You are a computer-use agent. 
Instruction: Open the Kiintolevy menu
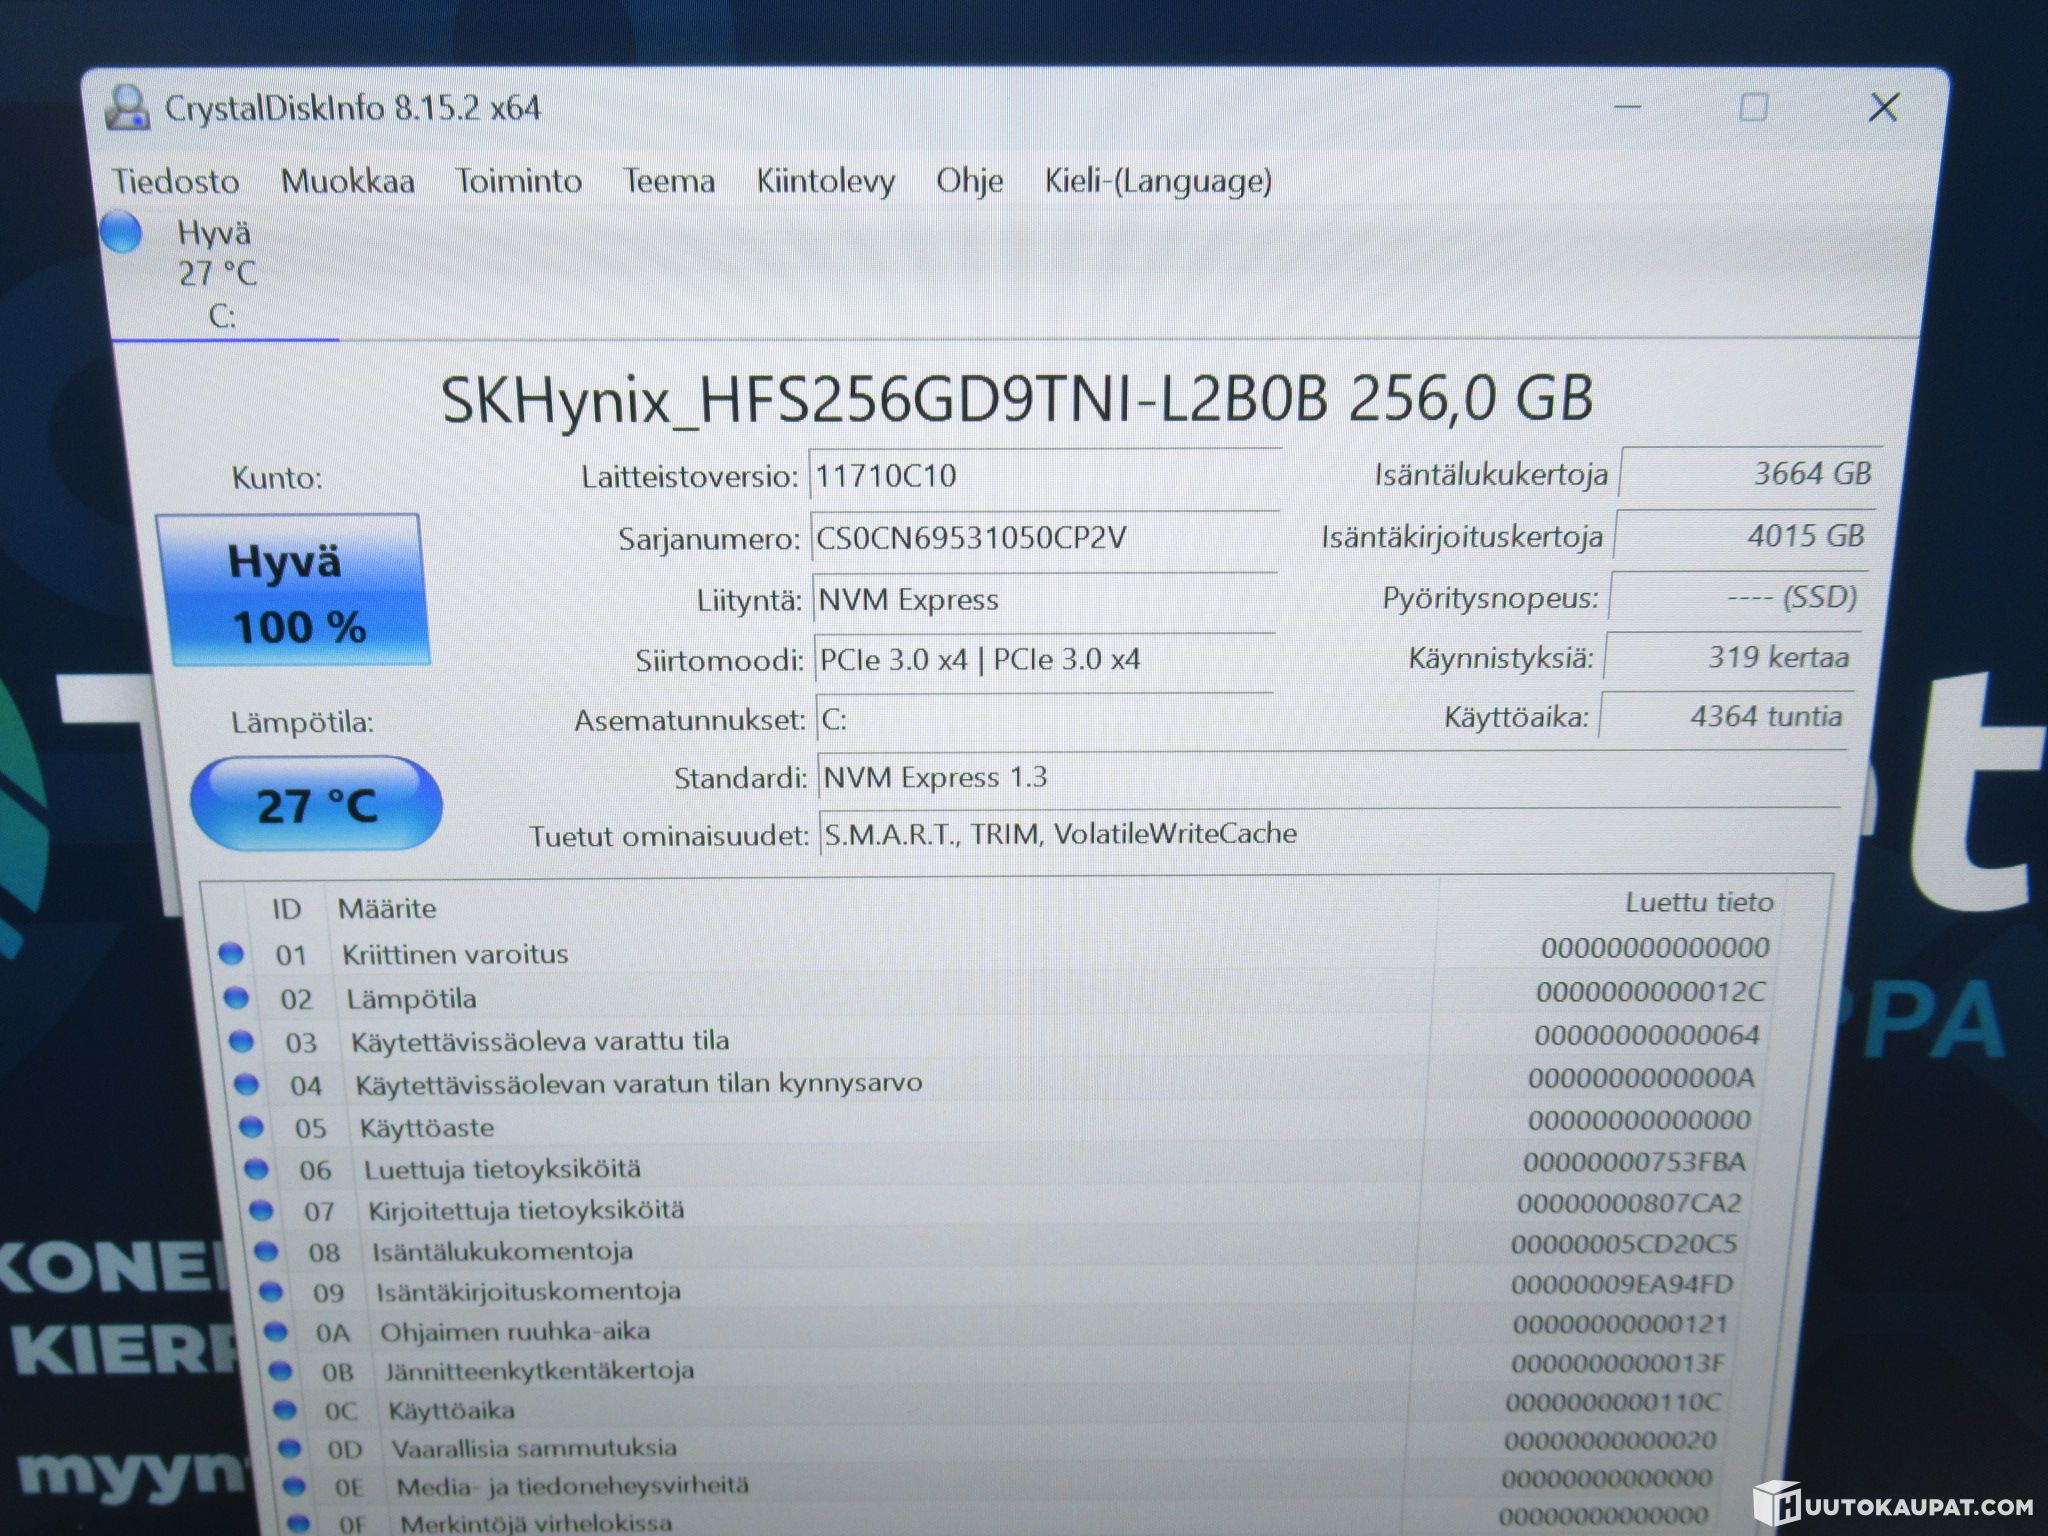pyautogui.click(x=825, y=181)
